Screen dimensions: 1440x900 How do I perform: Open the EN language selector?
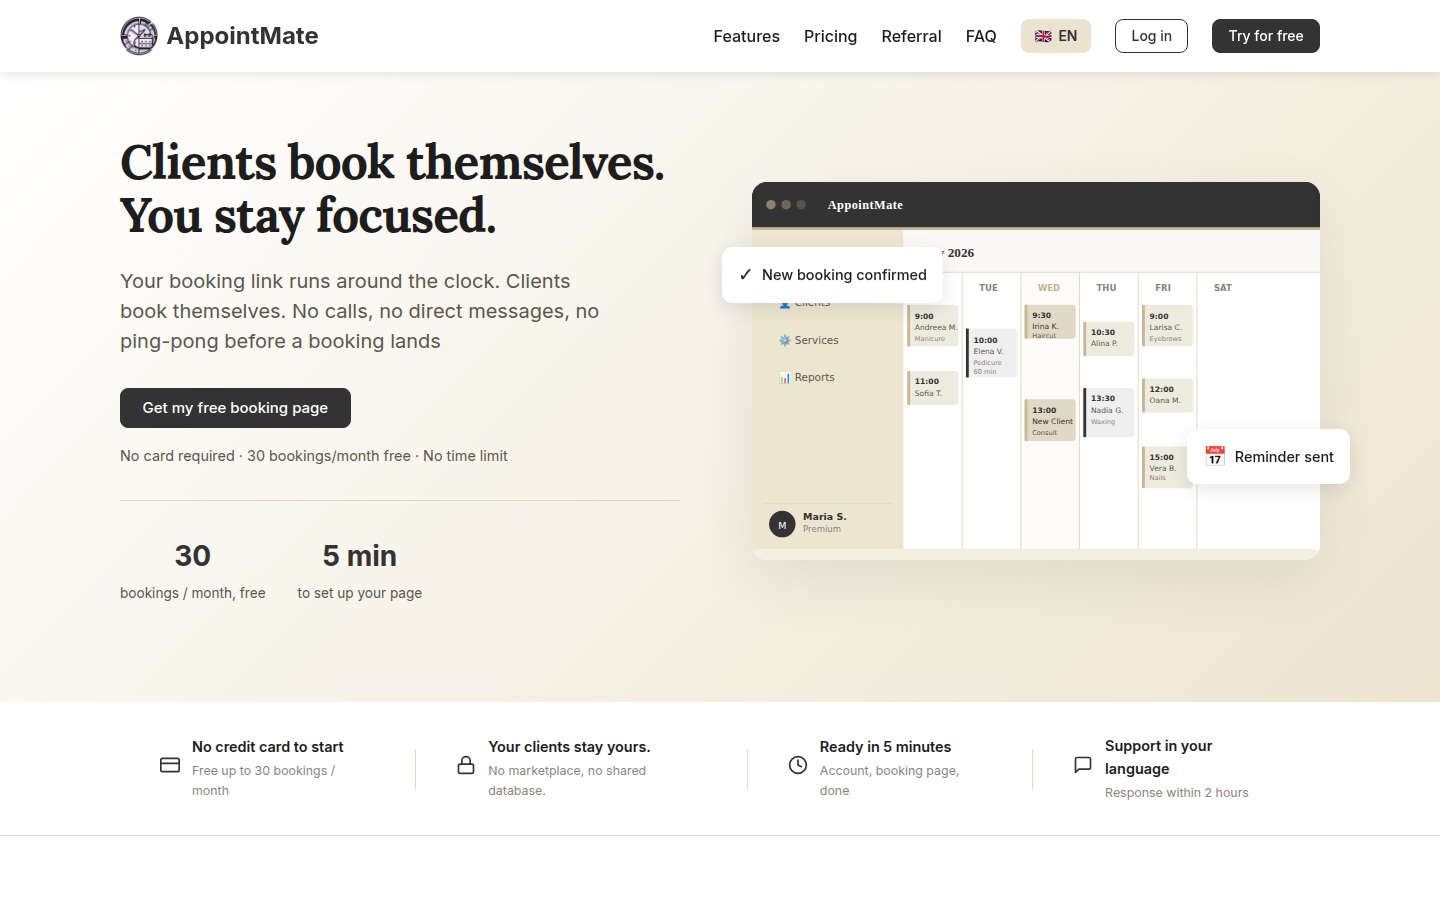(x=1056, y=36)
